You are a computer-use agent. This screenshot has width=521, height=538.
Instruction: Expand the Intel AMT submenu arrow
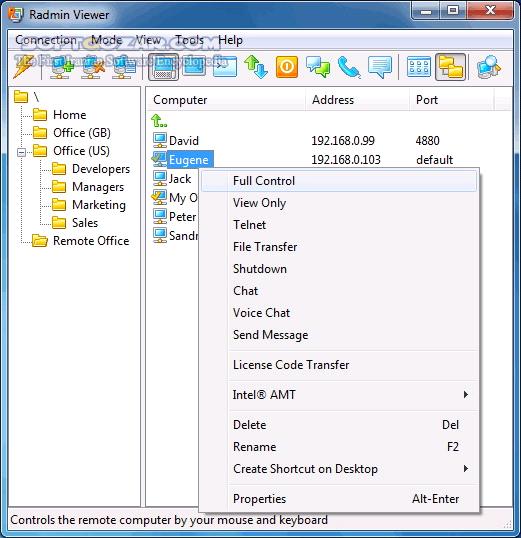[465, 395]
